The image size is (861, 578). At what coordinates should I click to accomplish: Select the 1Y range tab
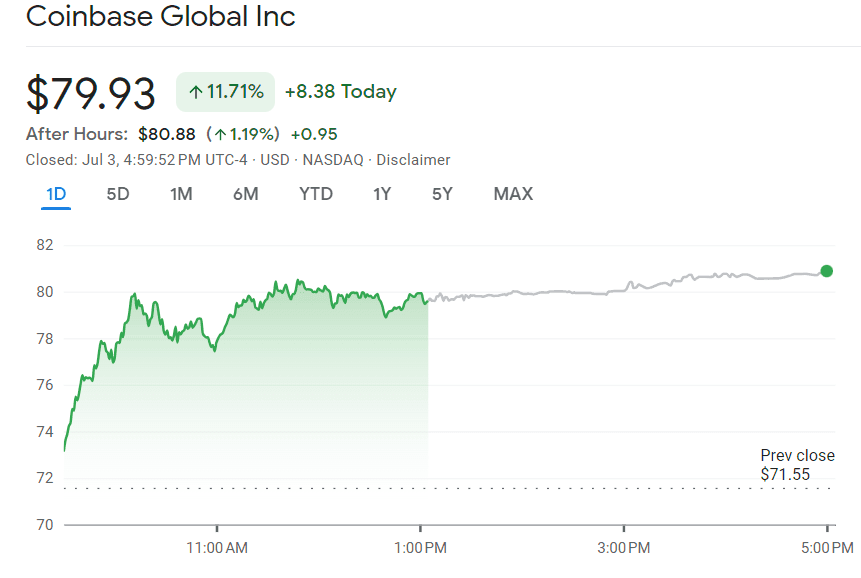tap(382, 194)
